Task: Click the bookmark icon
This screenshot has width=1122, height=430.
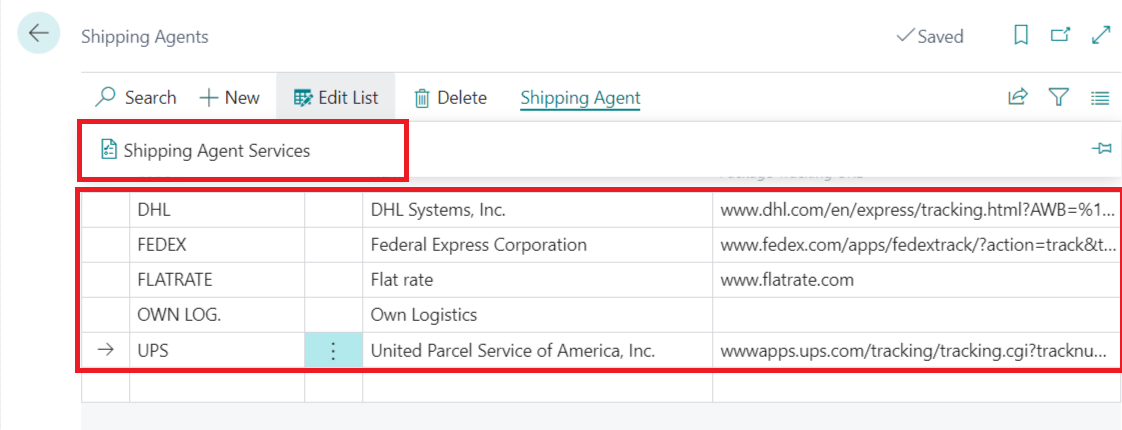Action: 1021,36
